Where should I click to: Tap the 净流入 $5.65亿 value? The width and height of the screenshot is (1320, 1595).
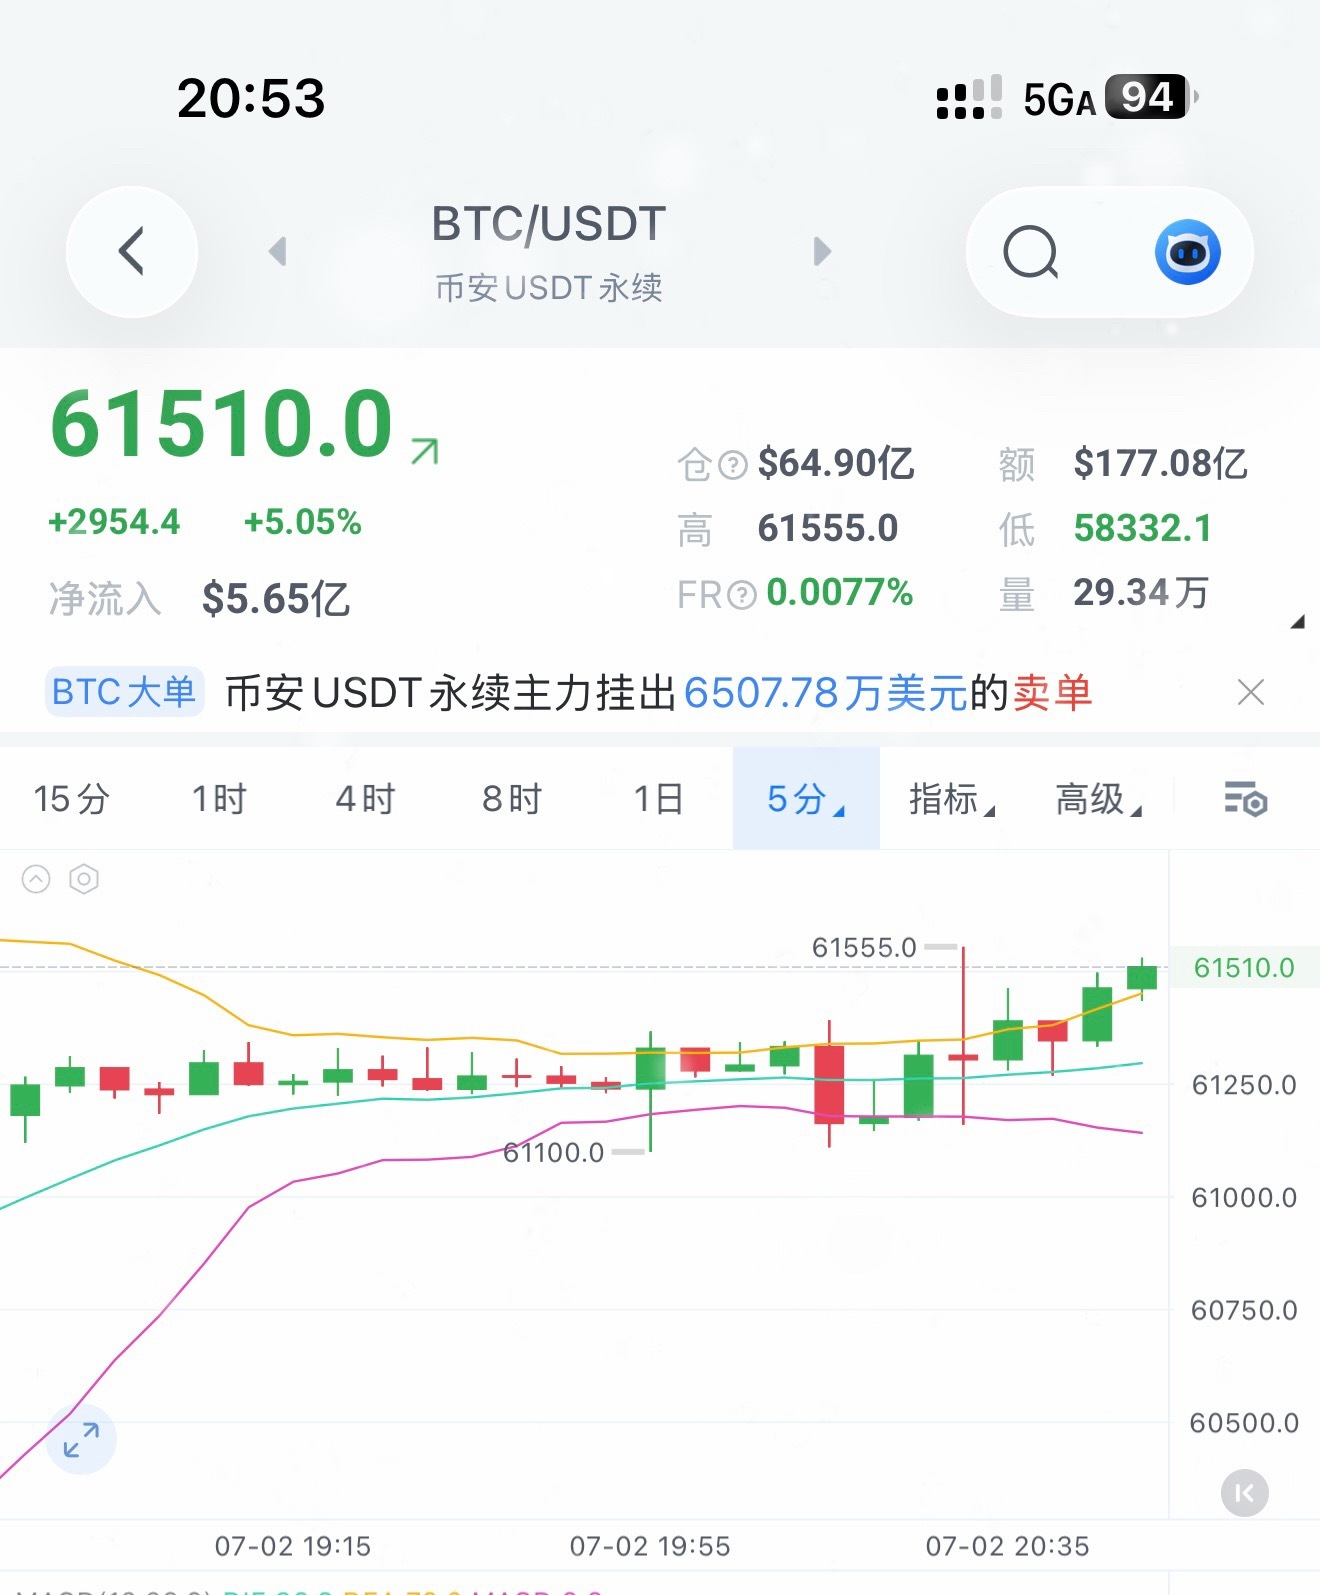click(276, 599)
